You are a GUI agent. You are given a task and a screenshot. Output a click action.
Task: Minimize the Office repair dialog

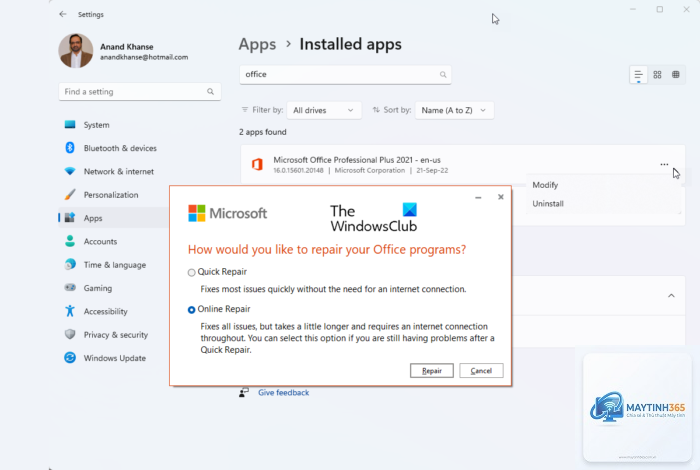point(478,197)
